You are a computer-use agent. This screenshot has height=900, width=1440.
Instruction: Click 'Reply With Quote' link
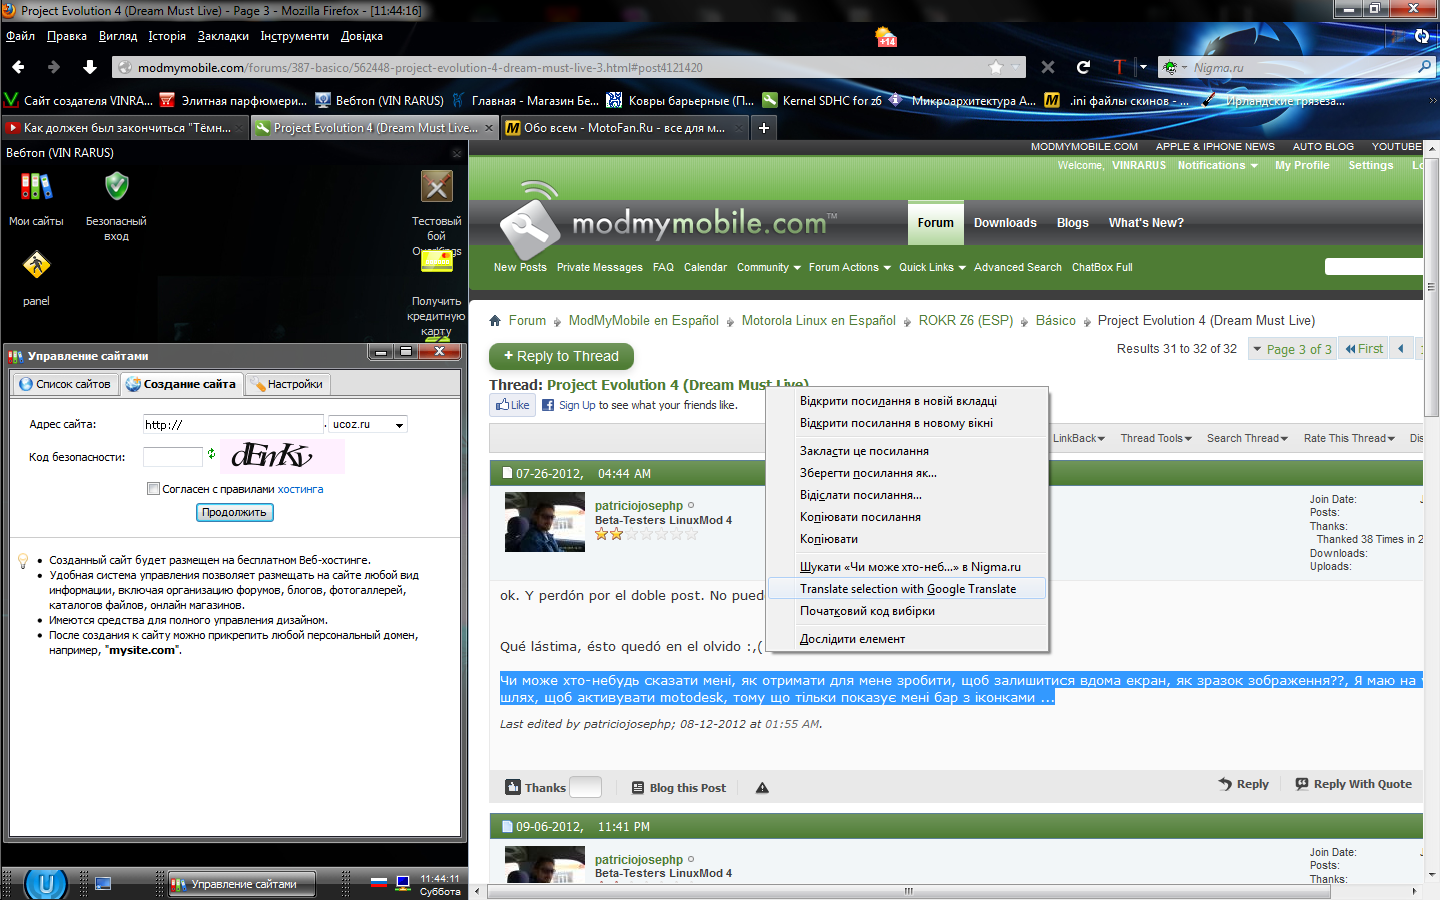1353,785
